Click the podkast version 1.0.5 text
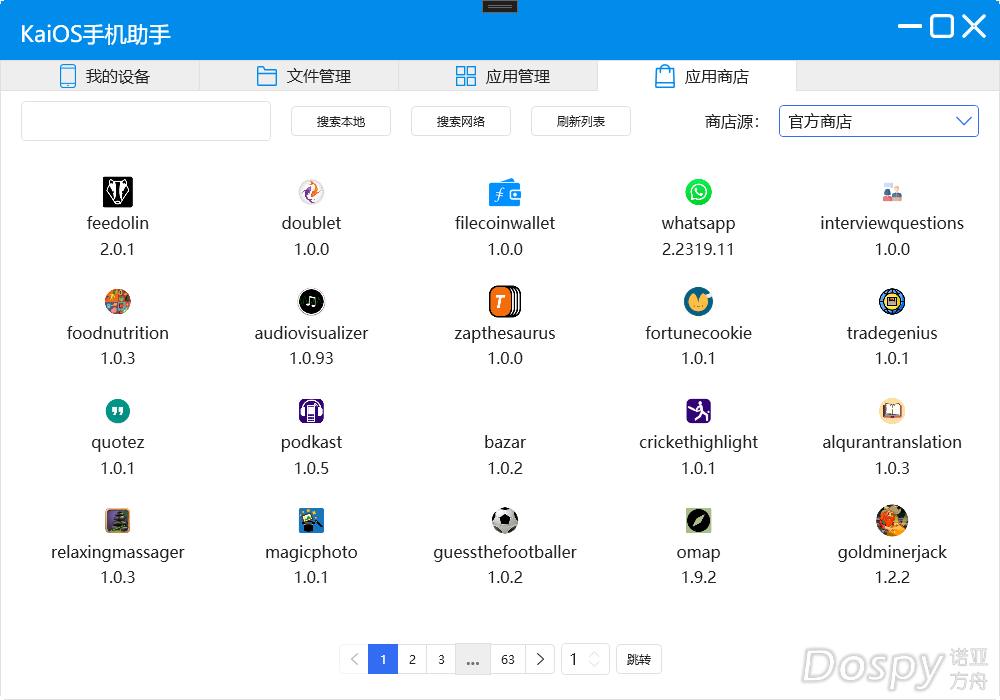Screen dimensions: 1000x700 click(311, 469)
